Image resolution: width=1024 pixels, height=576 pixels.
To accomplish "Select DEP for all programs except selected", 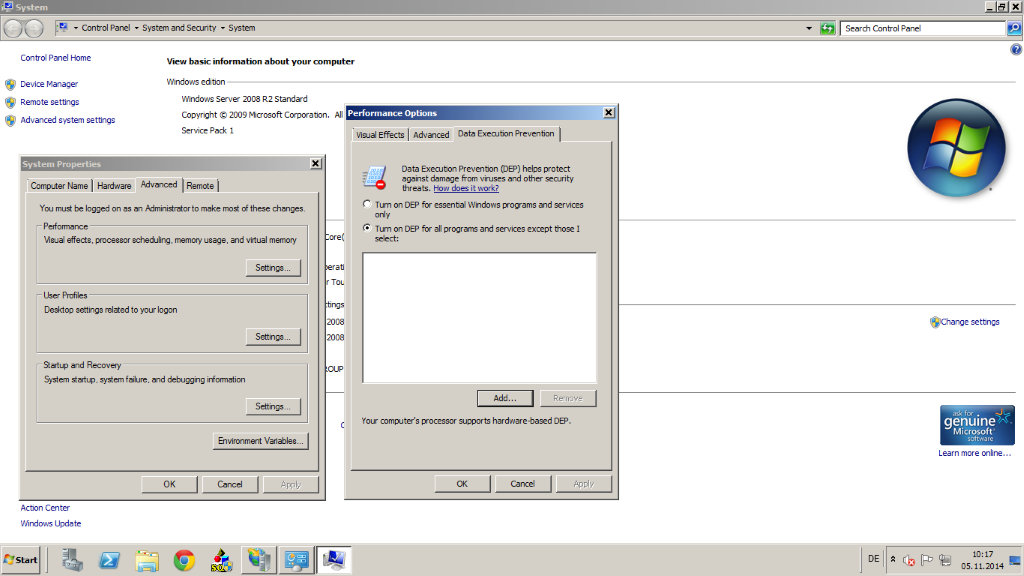I will 367,229.
